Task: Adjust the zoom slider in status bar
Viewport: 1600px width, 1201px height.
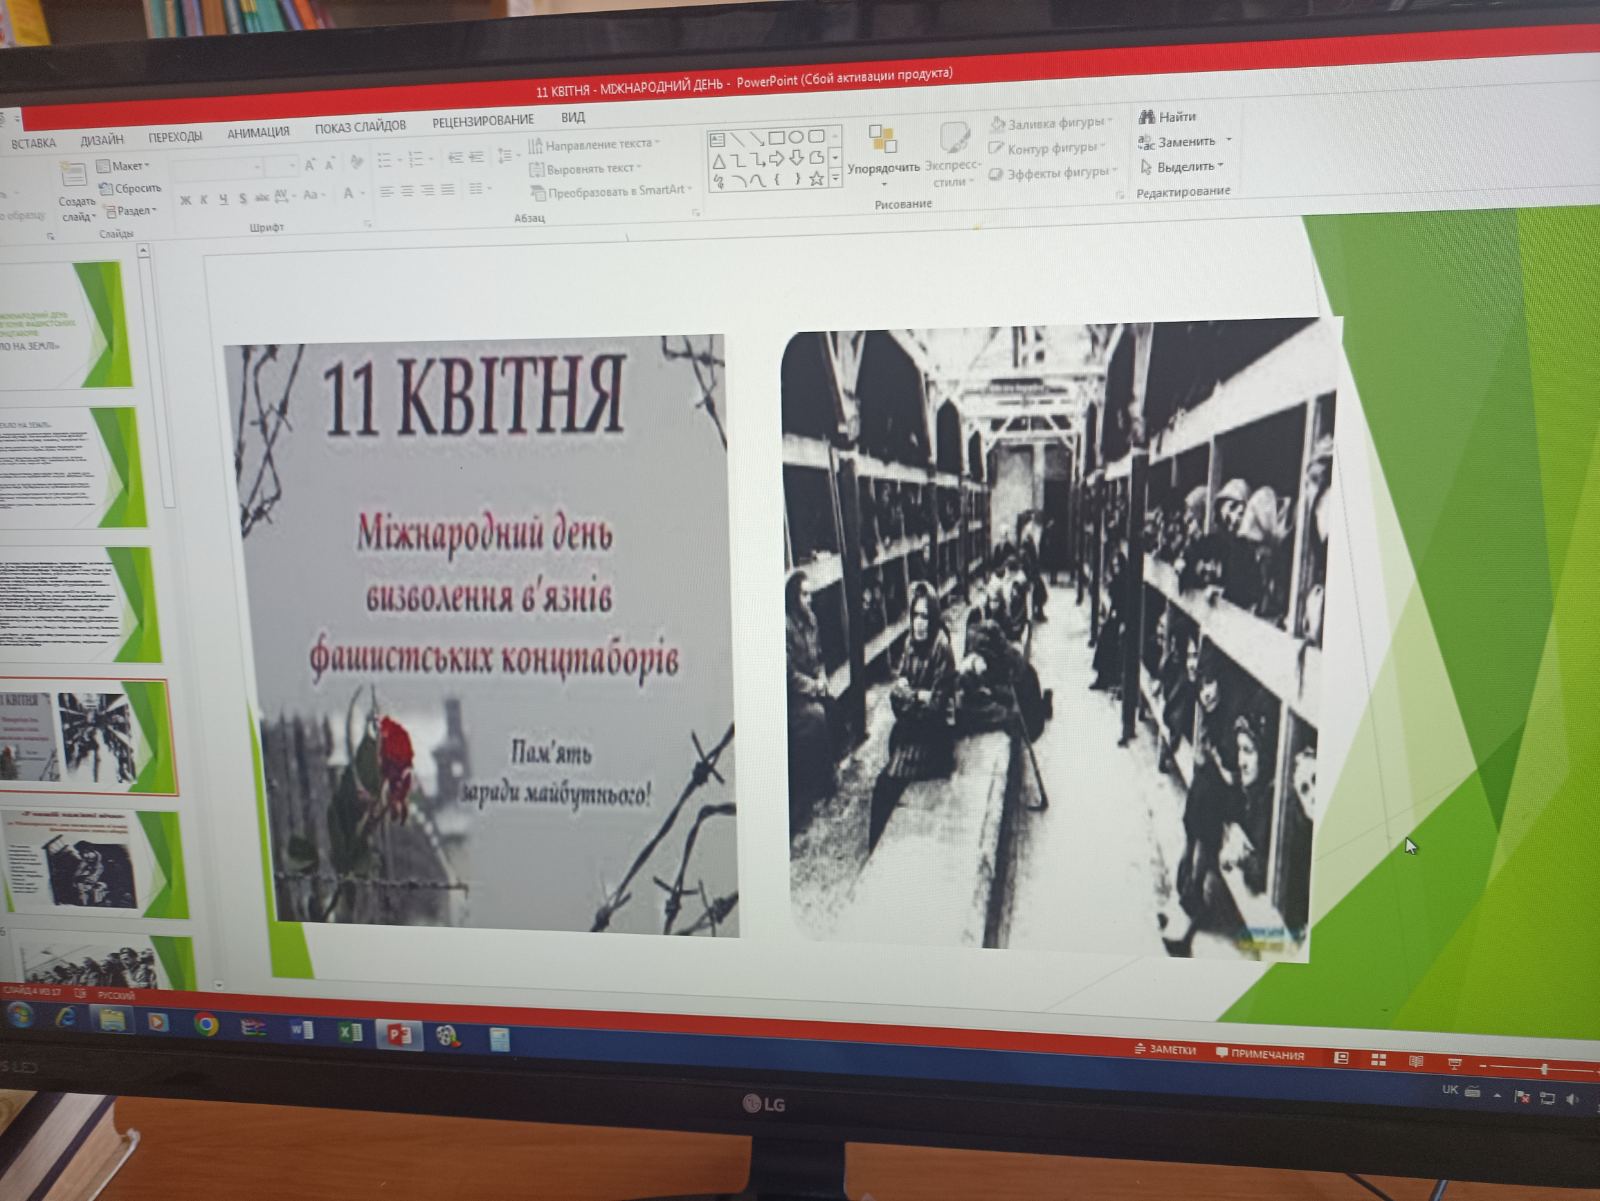Action: click(x=1544, y=1070)
